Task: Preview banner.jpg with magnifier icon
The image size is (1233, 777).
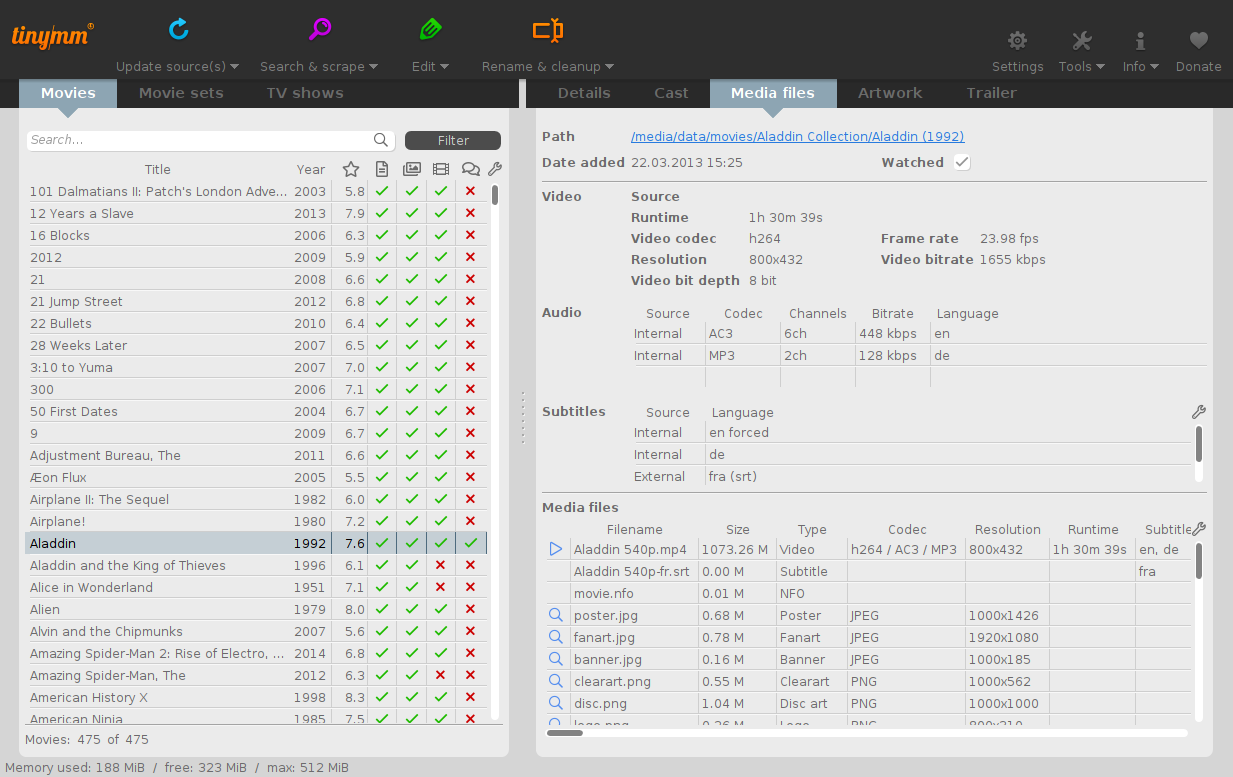Action: 556,659
